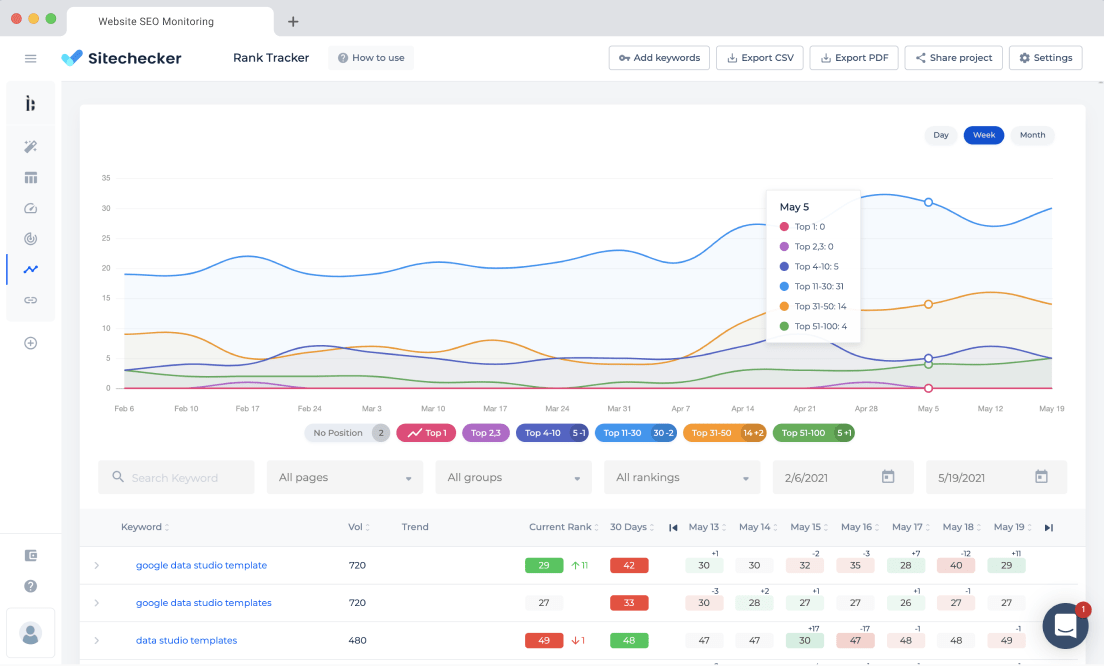This screenshot has height=666, width=1104.
Task: Switch chart view to Month
Action: click(x=1032, y=135)
